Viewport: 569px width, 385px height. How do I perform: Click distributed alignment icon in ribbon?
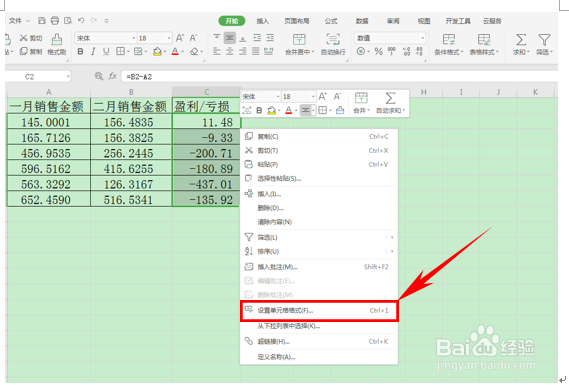pos(269,52)
